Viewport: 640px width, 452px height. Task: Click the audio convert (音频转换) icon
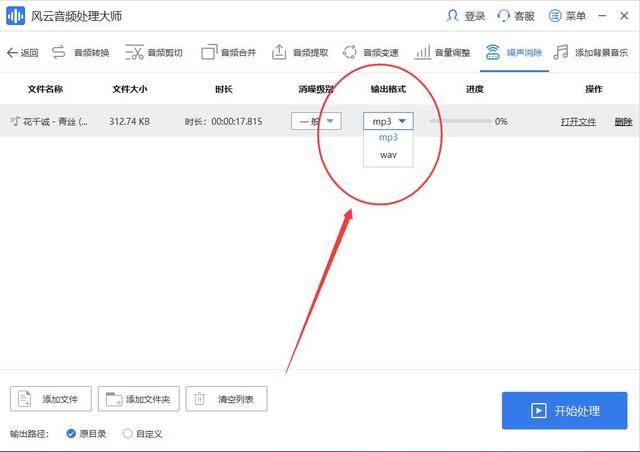[x=58, y=52]
